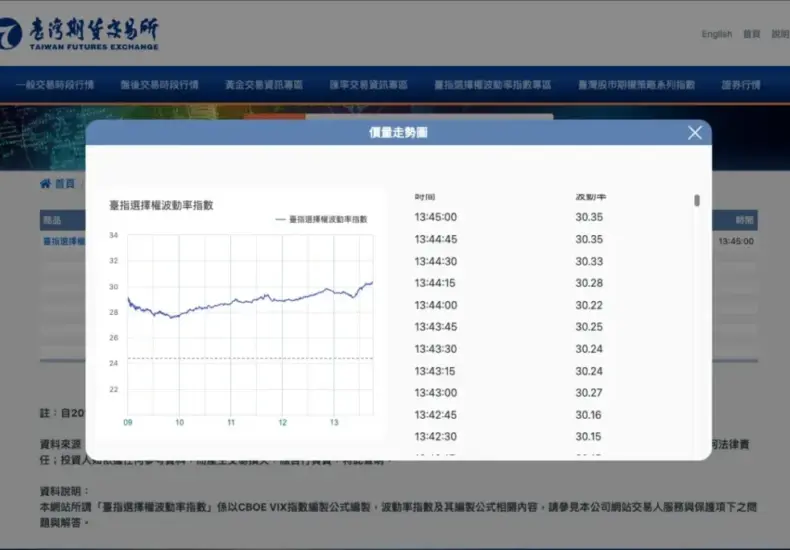
Task: Click the 10 hour label on chart axis
Action: click(179, 423)
